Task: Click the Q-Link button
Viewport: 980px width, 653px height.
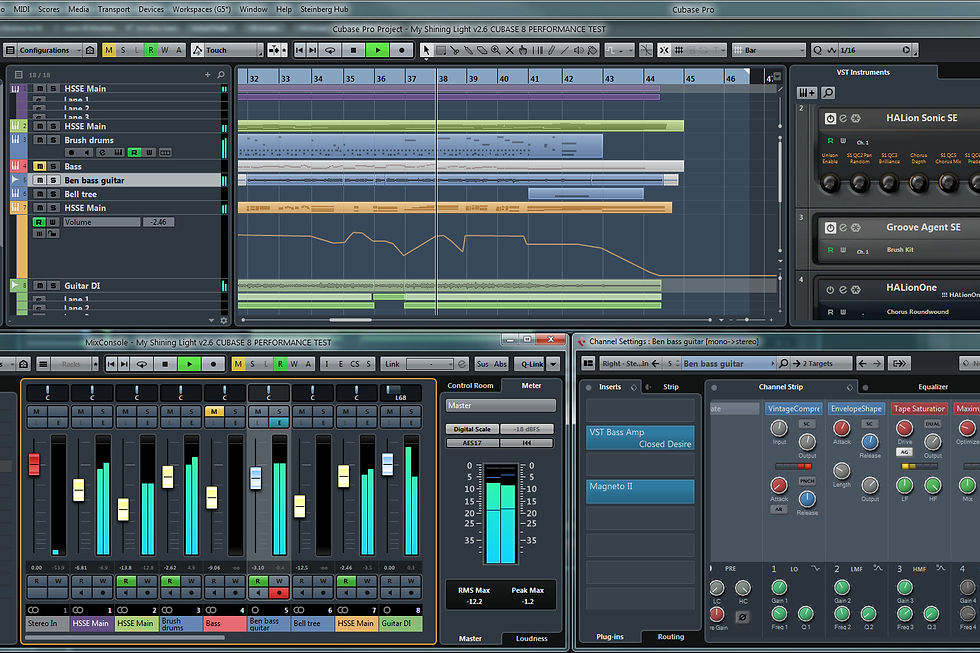Action: (532, 364)
